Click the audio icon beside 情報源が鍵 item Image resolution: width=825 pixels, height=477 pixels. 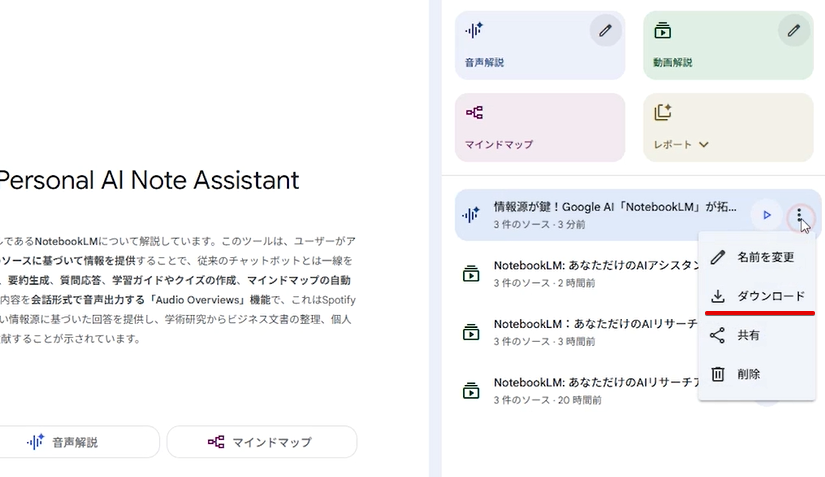[x=470, y=215]
